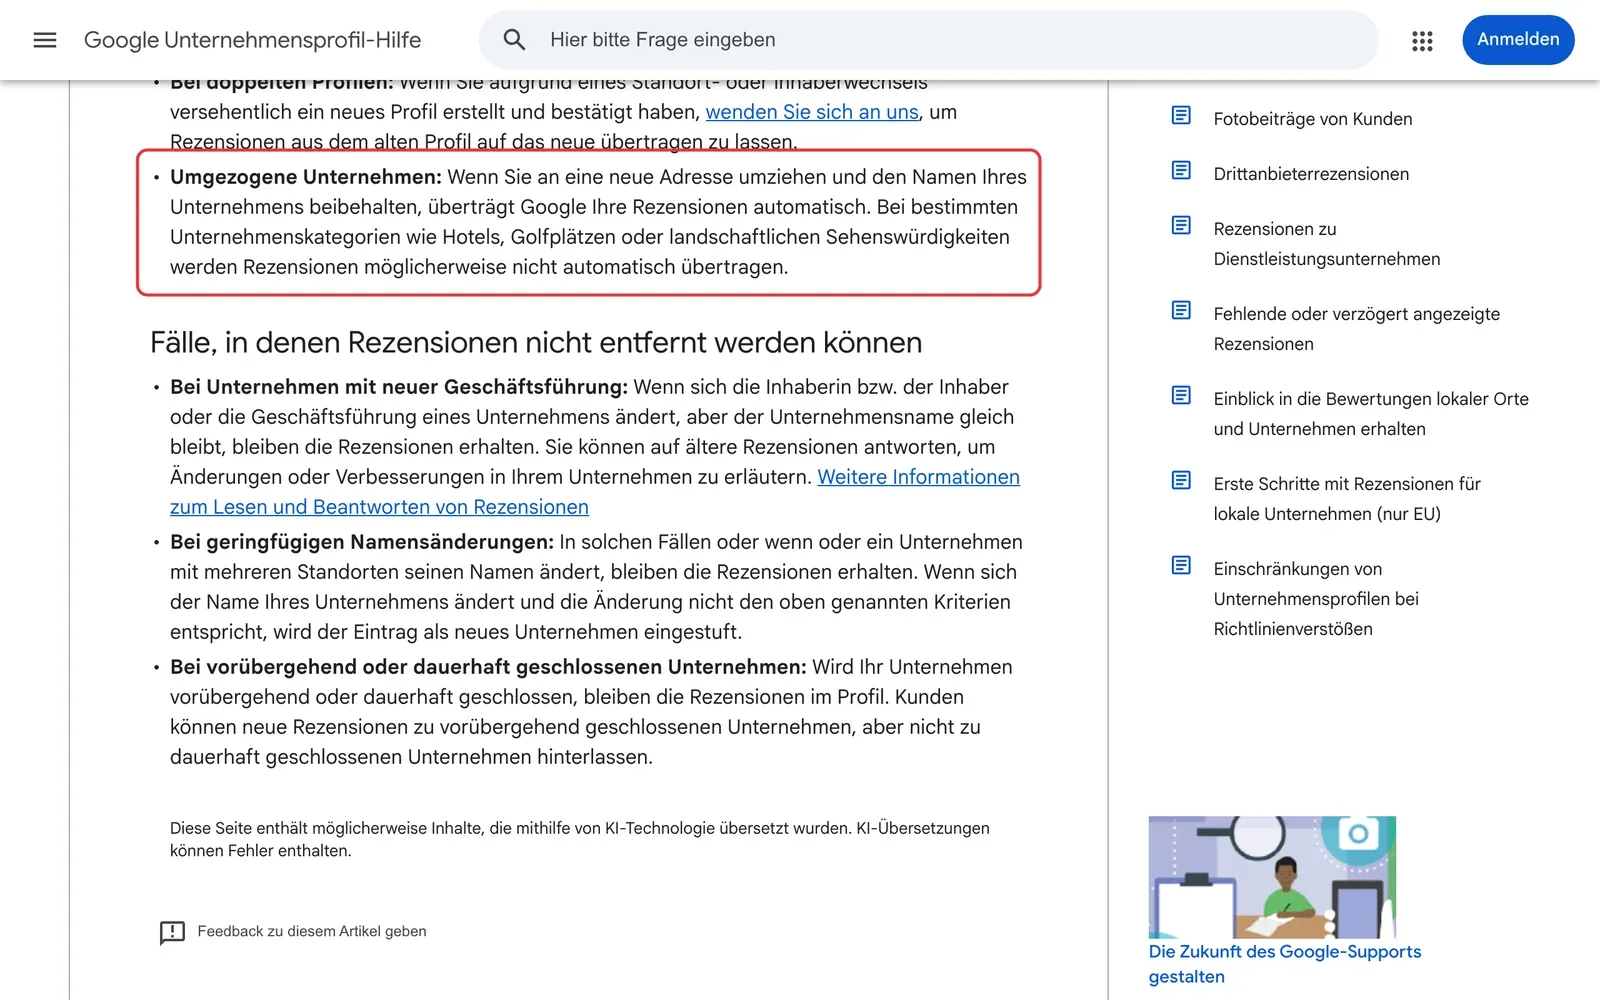Click article icon beside Einschränkungen von Unternehmensprofilen
The width and height of the screenshot is (1600, 1000).
pos(1181,566)
